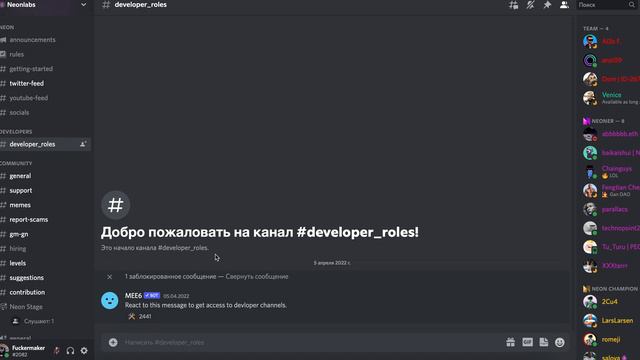Click the hammer reaction with 2441 count
This screenshot has height=360, width=640.
point(140,316)
